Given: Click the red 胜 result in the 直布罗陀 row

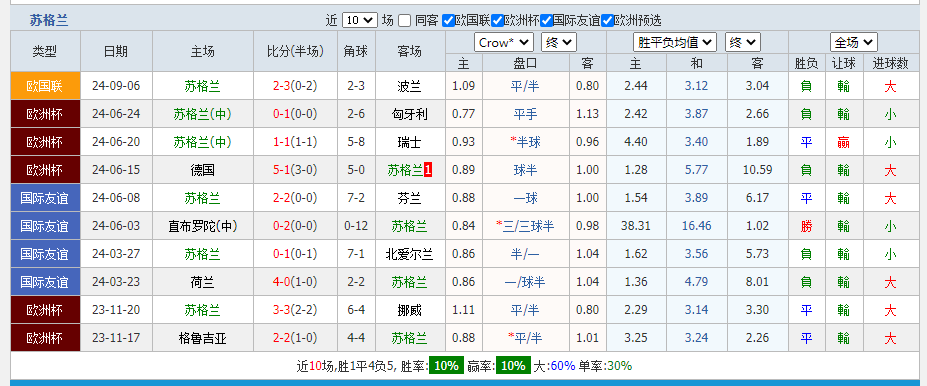Looking at the screenshot, I should tap(806, 226).
